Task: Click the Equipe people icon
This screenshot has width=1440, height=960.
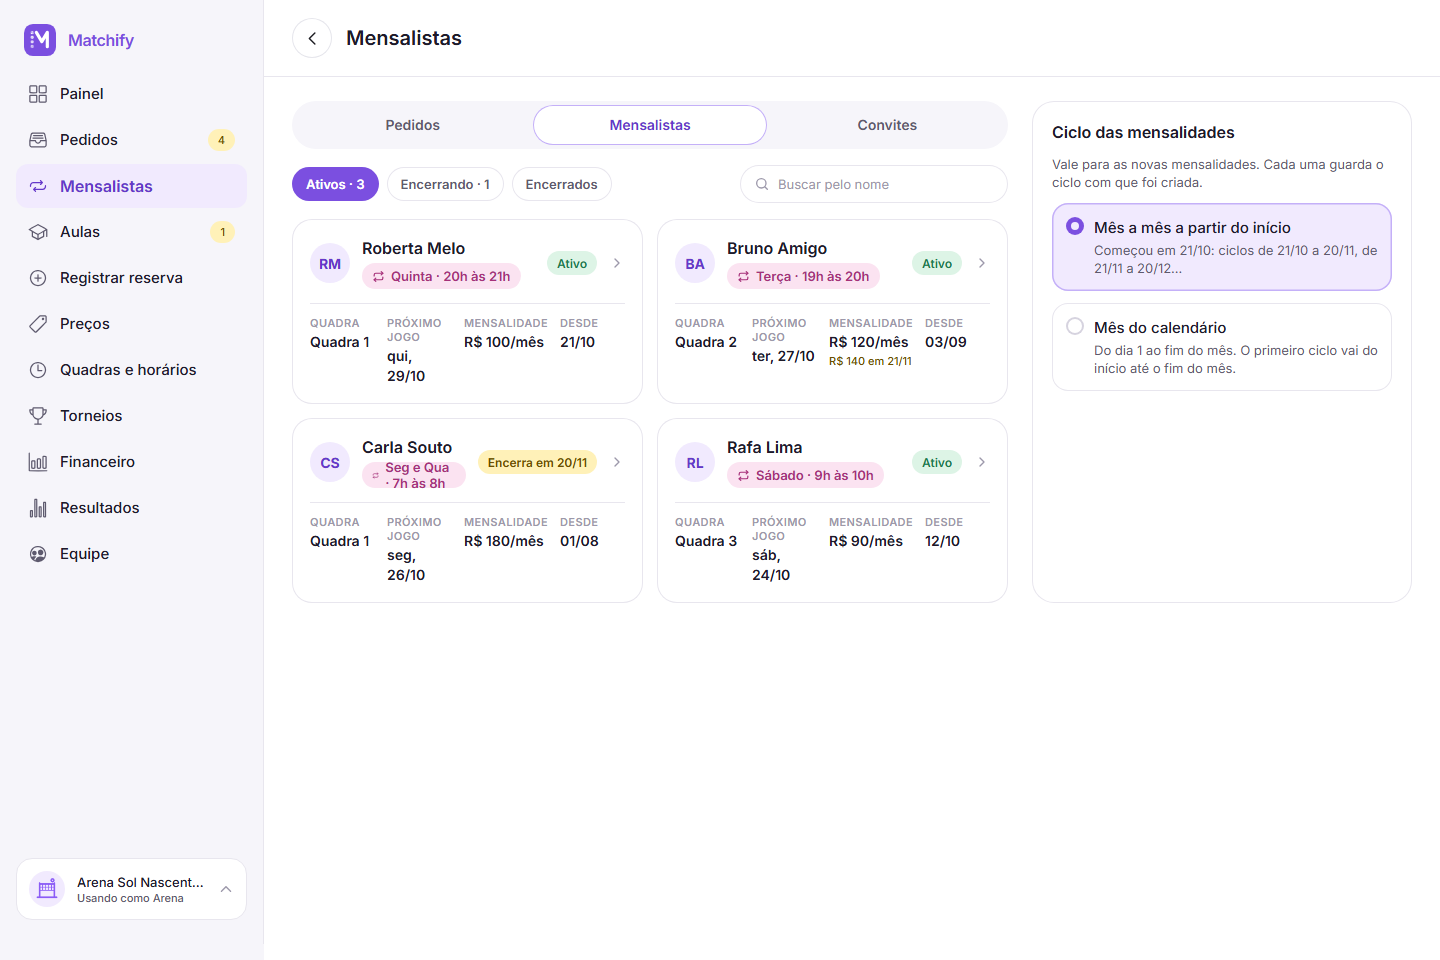Action: (x=38, y=554)
